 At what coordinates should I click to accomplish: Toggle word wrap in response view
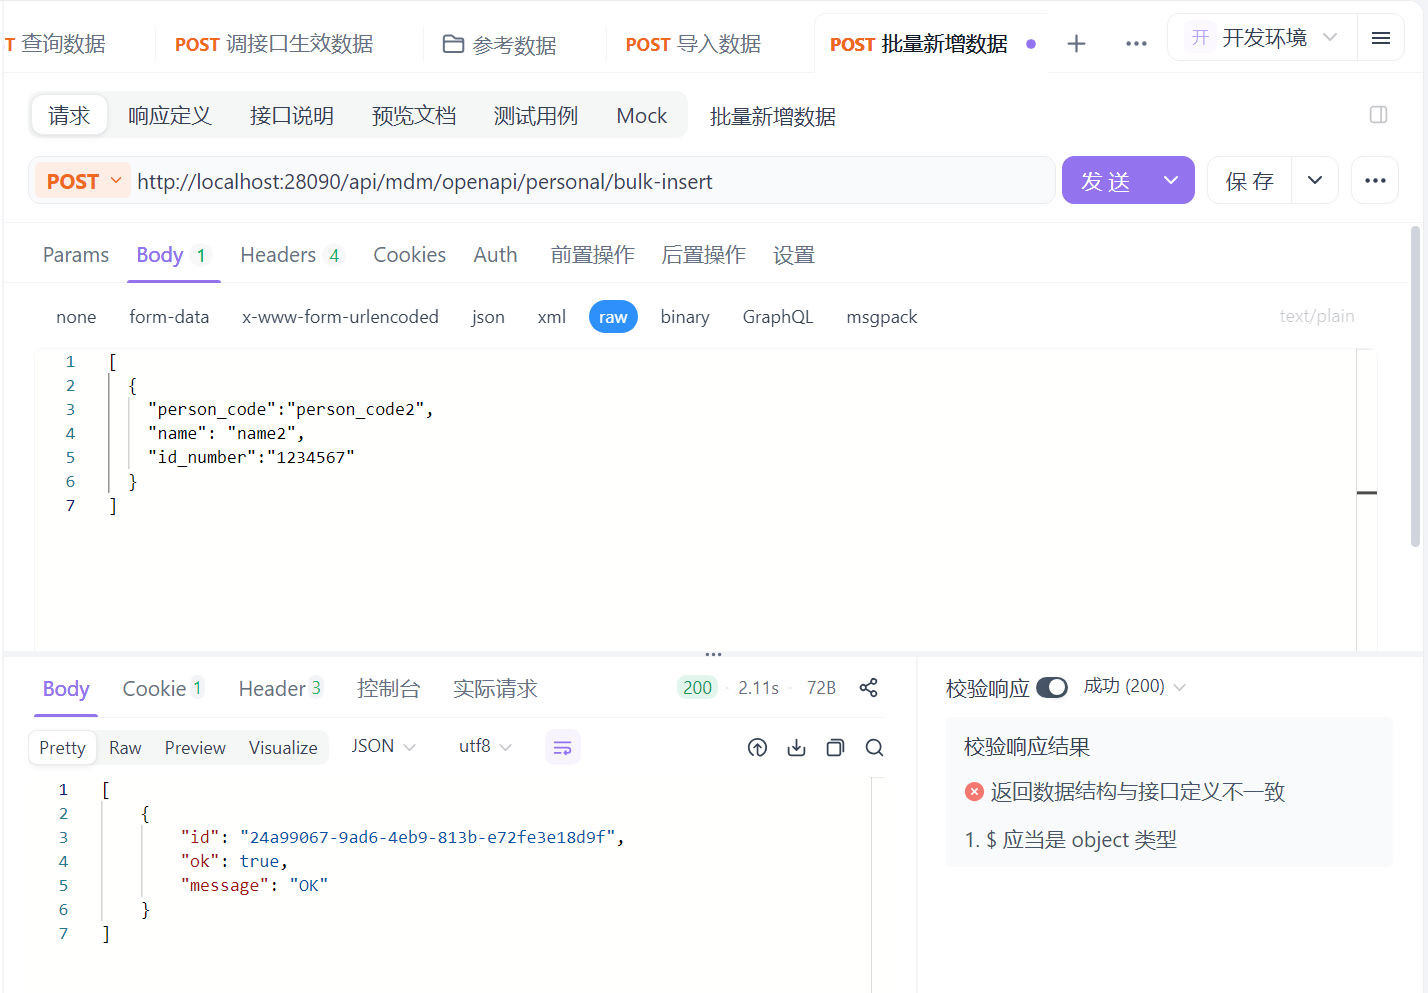coord(562,748)
